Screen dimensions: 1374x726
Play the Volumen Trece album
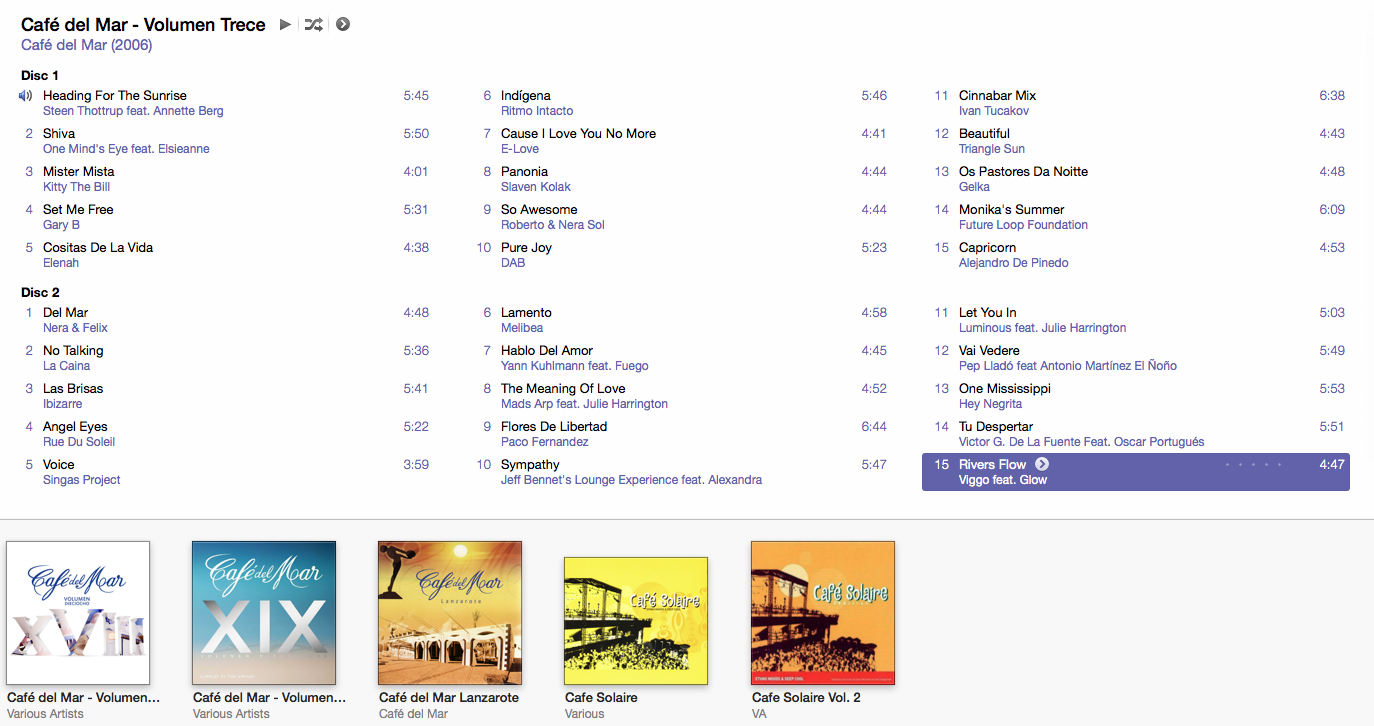click(285, 25)
